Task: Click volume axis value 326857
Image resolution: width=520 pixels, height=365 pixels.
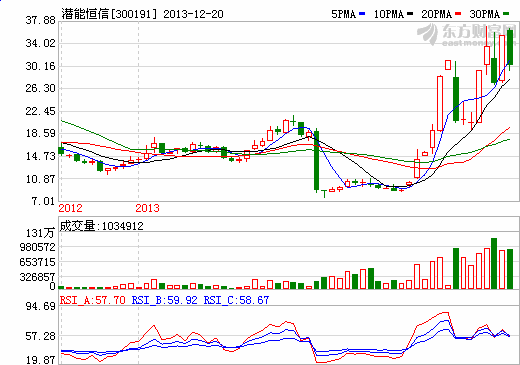Action: click(x=37, y=277)
